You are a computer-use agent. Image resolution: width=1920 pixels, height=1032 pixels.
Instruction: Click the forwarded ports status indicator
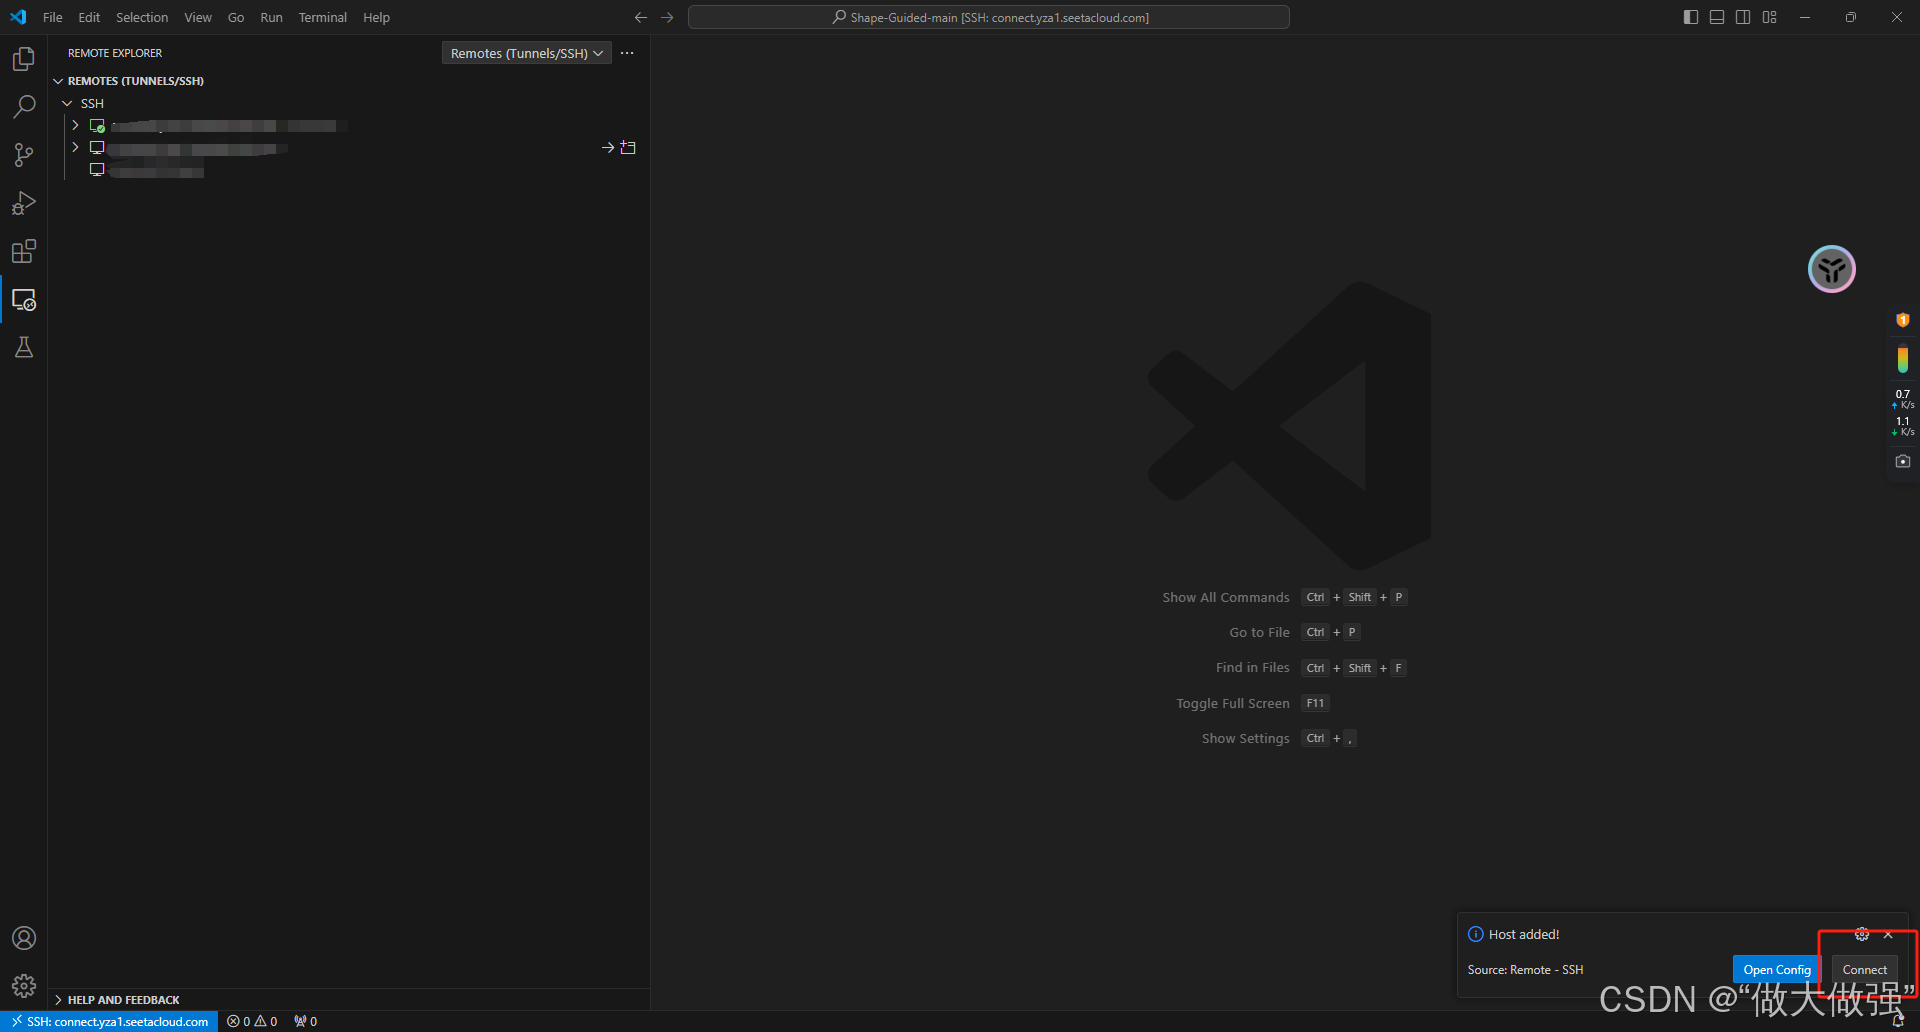click(306, 1021)
